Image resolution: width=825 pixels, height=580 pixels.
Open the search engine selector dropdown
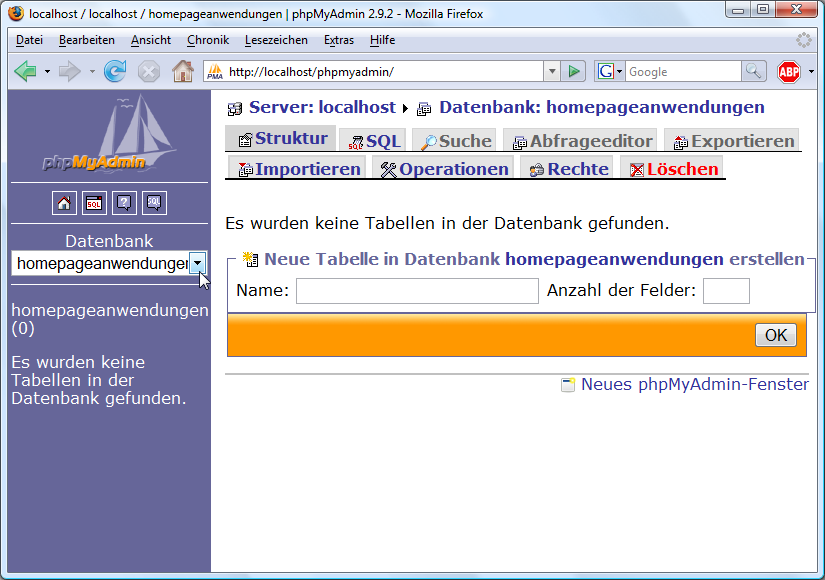pyautogui.click(x=610, y=71)
